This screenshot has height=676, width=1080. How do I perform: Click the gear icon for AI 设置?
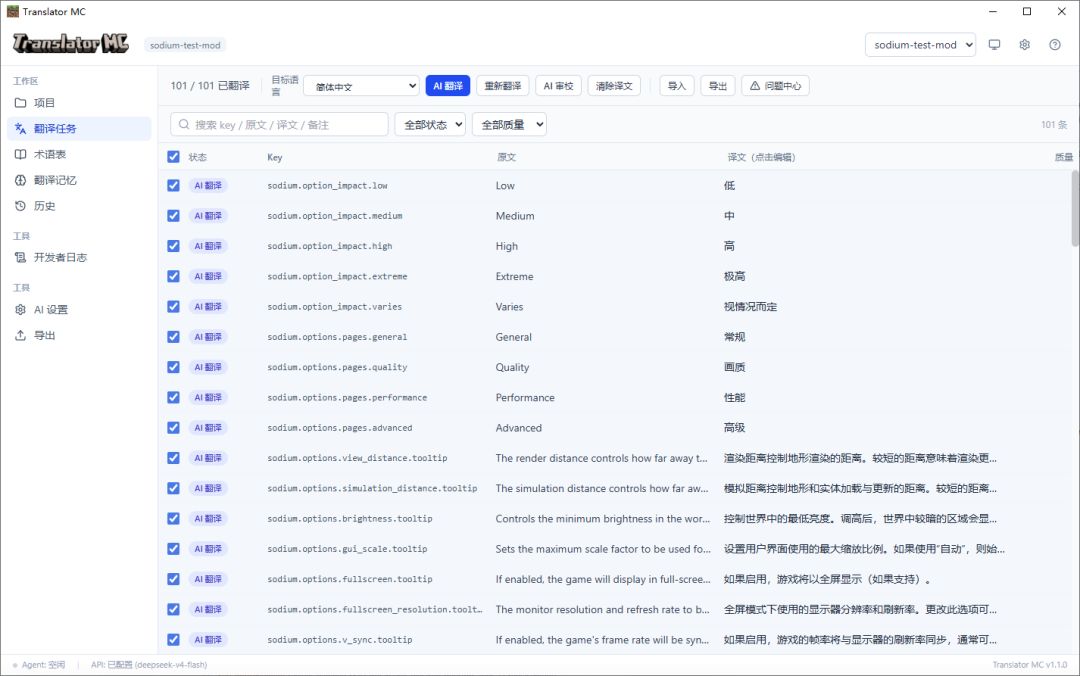tap(21, 310)
